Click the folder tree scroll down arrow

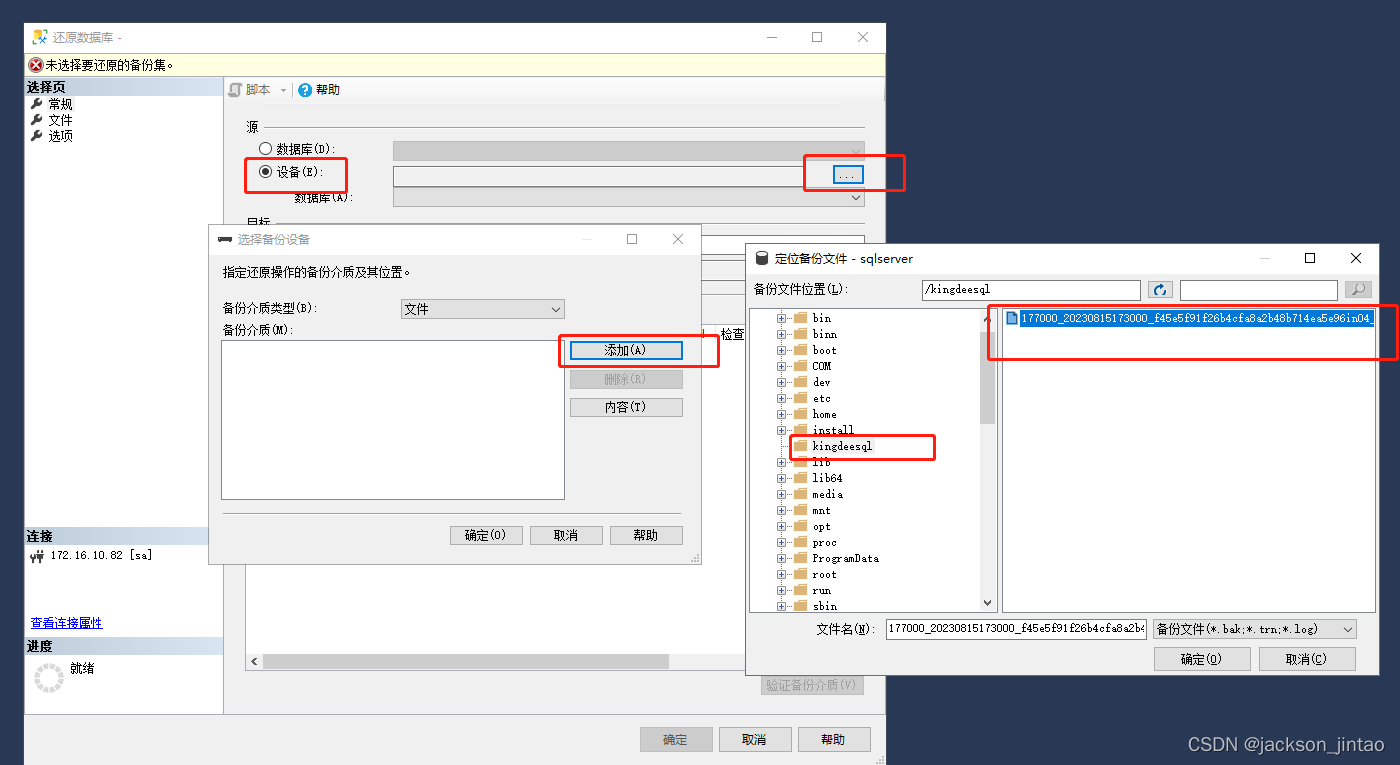pos(988,603)
